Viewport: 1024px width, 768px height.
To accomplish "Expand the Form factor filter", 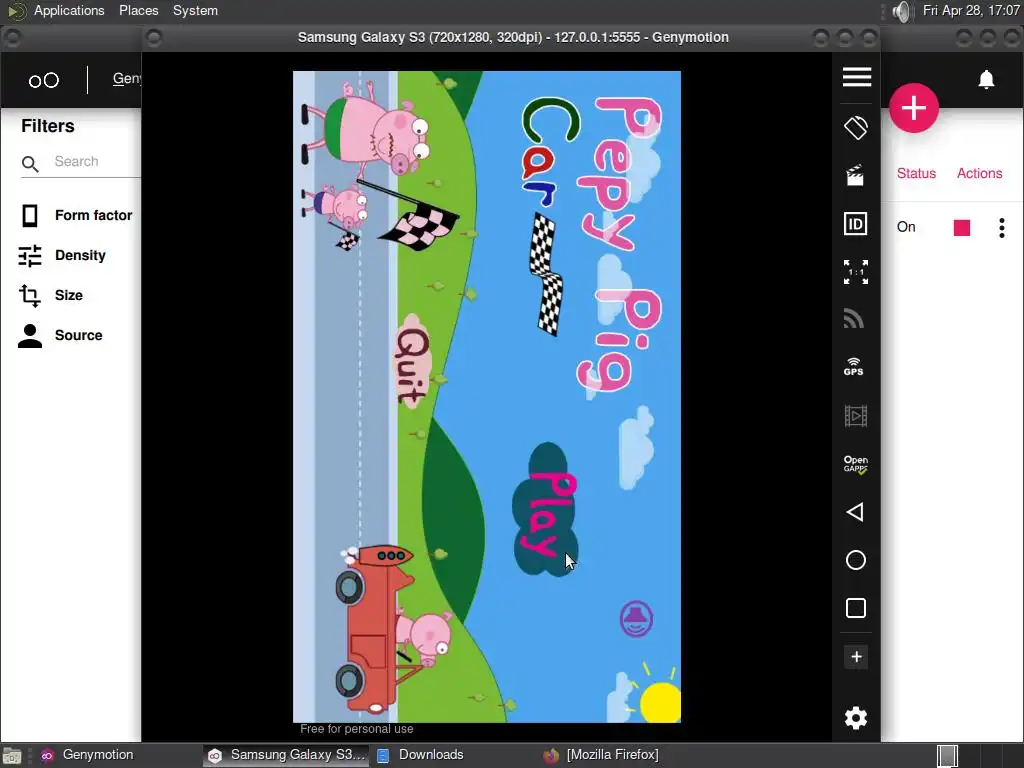I will click(76, 216).
